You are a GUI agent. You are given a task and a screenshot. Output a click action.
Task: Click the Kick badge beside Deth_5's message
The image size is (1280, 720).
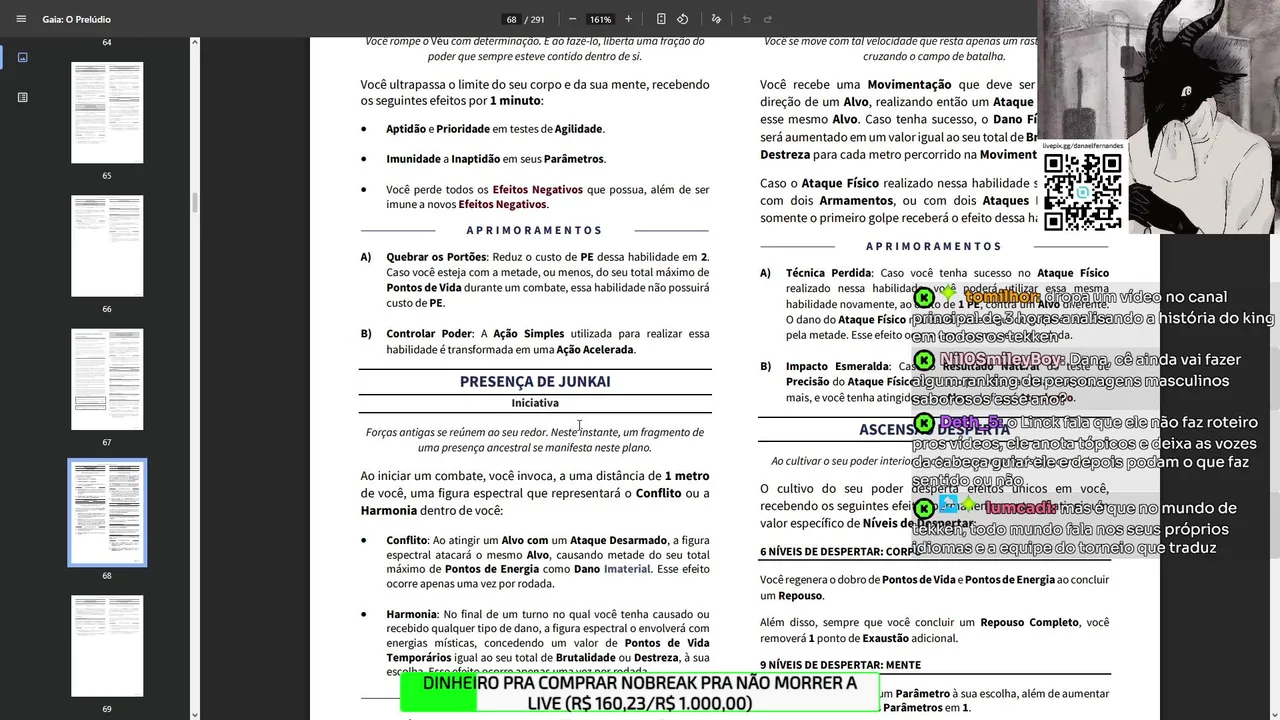pos(924,423)
